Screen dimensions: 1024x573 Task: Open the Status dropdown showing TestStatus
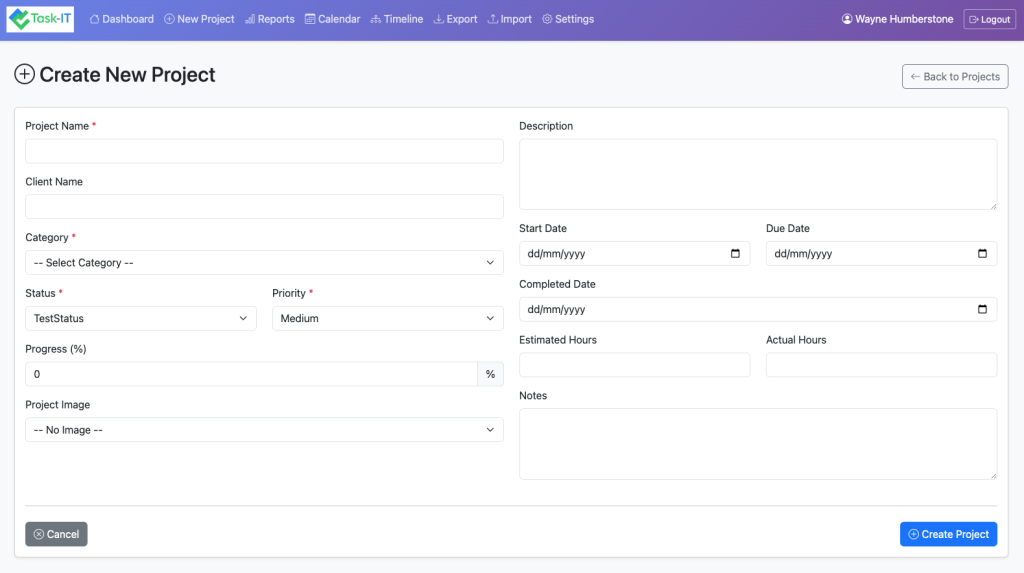click(x=140, y=319)
